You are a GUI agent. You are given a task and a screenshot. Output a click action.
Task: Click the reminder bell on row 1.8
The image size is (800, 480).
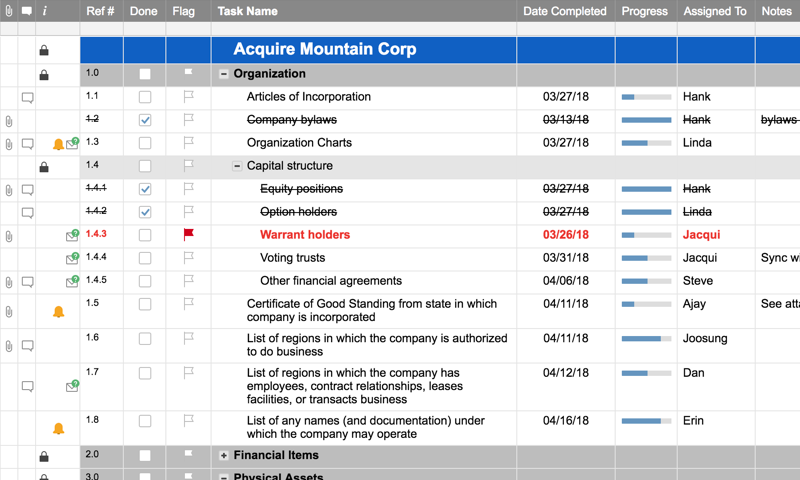(x=58, y=429)
